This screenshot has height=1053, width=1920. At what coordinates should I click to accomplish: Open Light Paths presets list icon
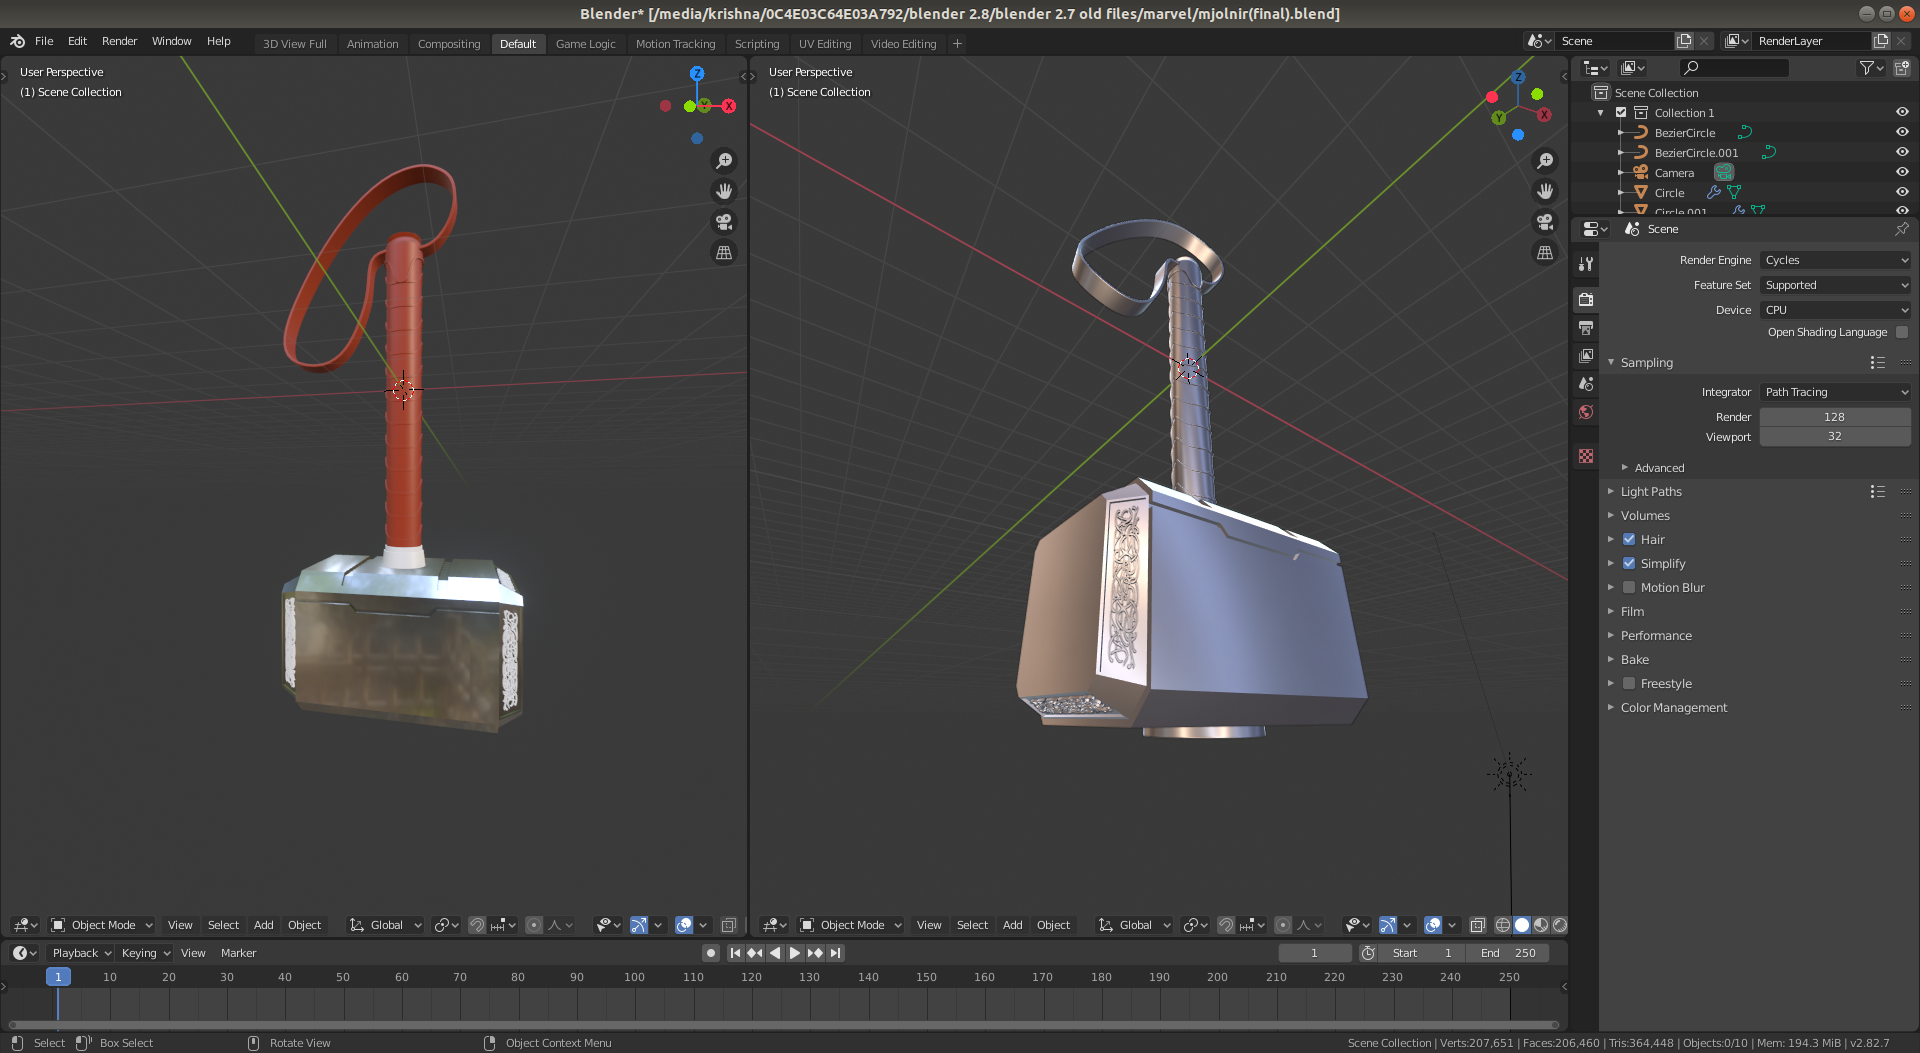click(1877, 492)
